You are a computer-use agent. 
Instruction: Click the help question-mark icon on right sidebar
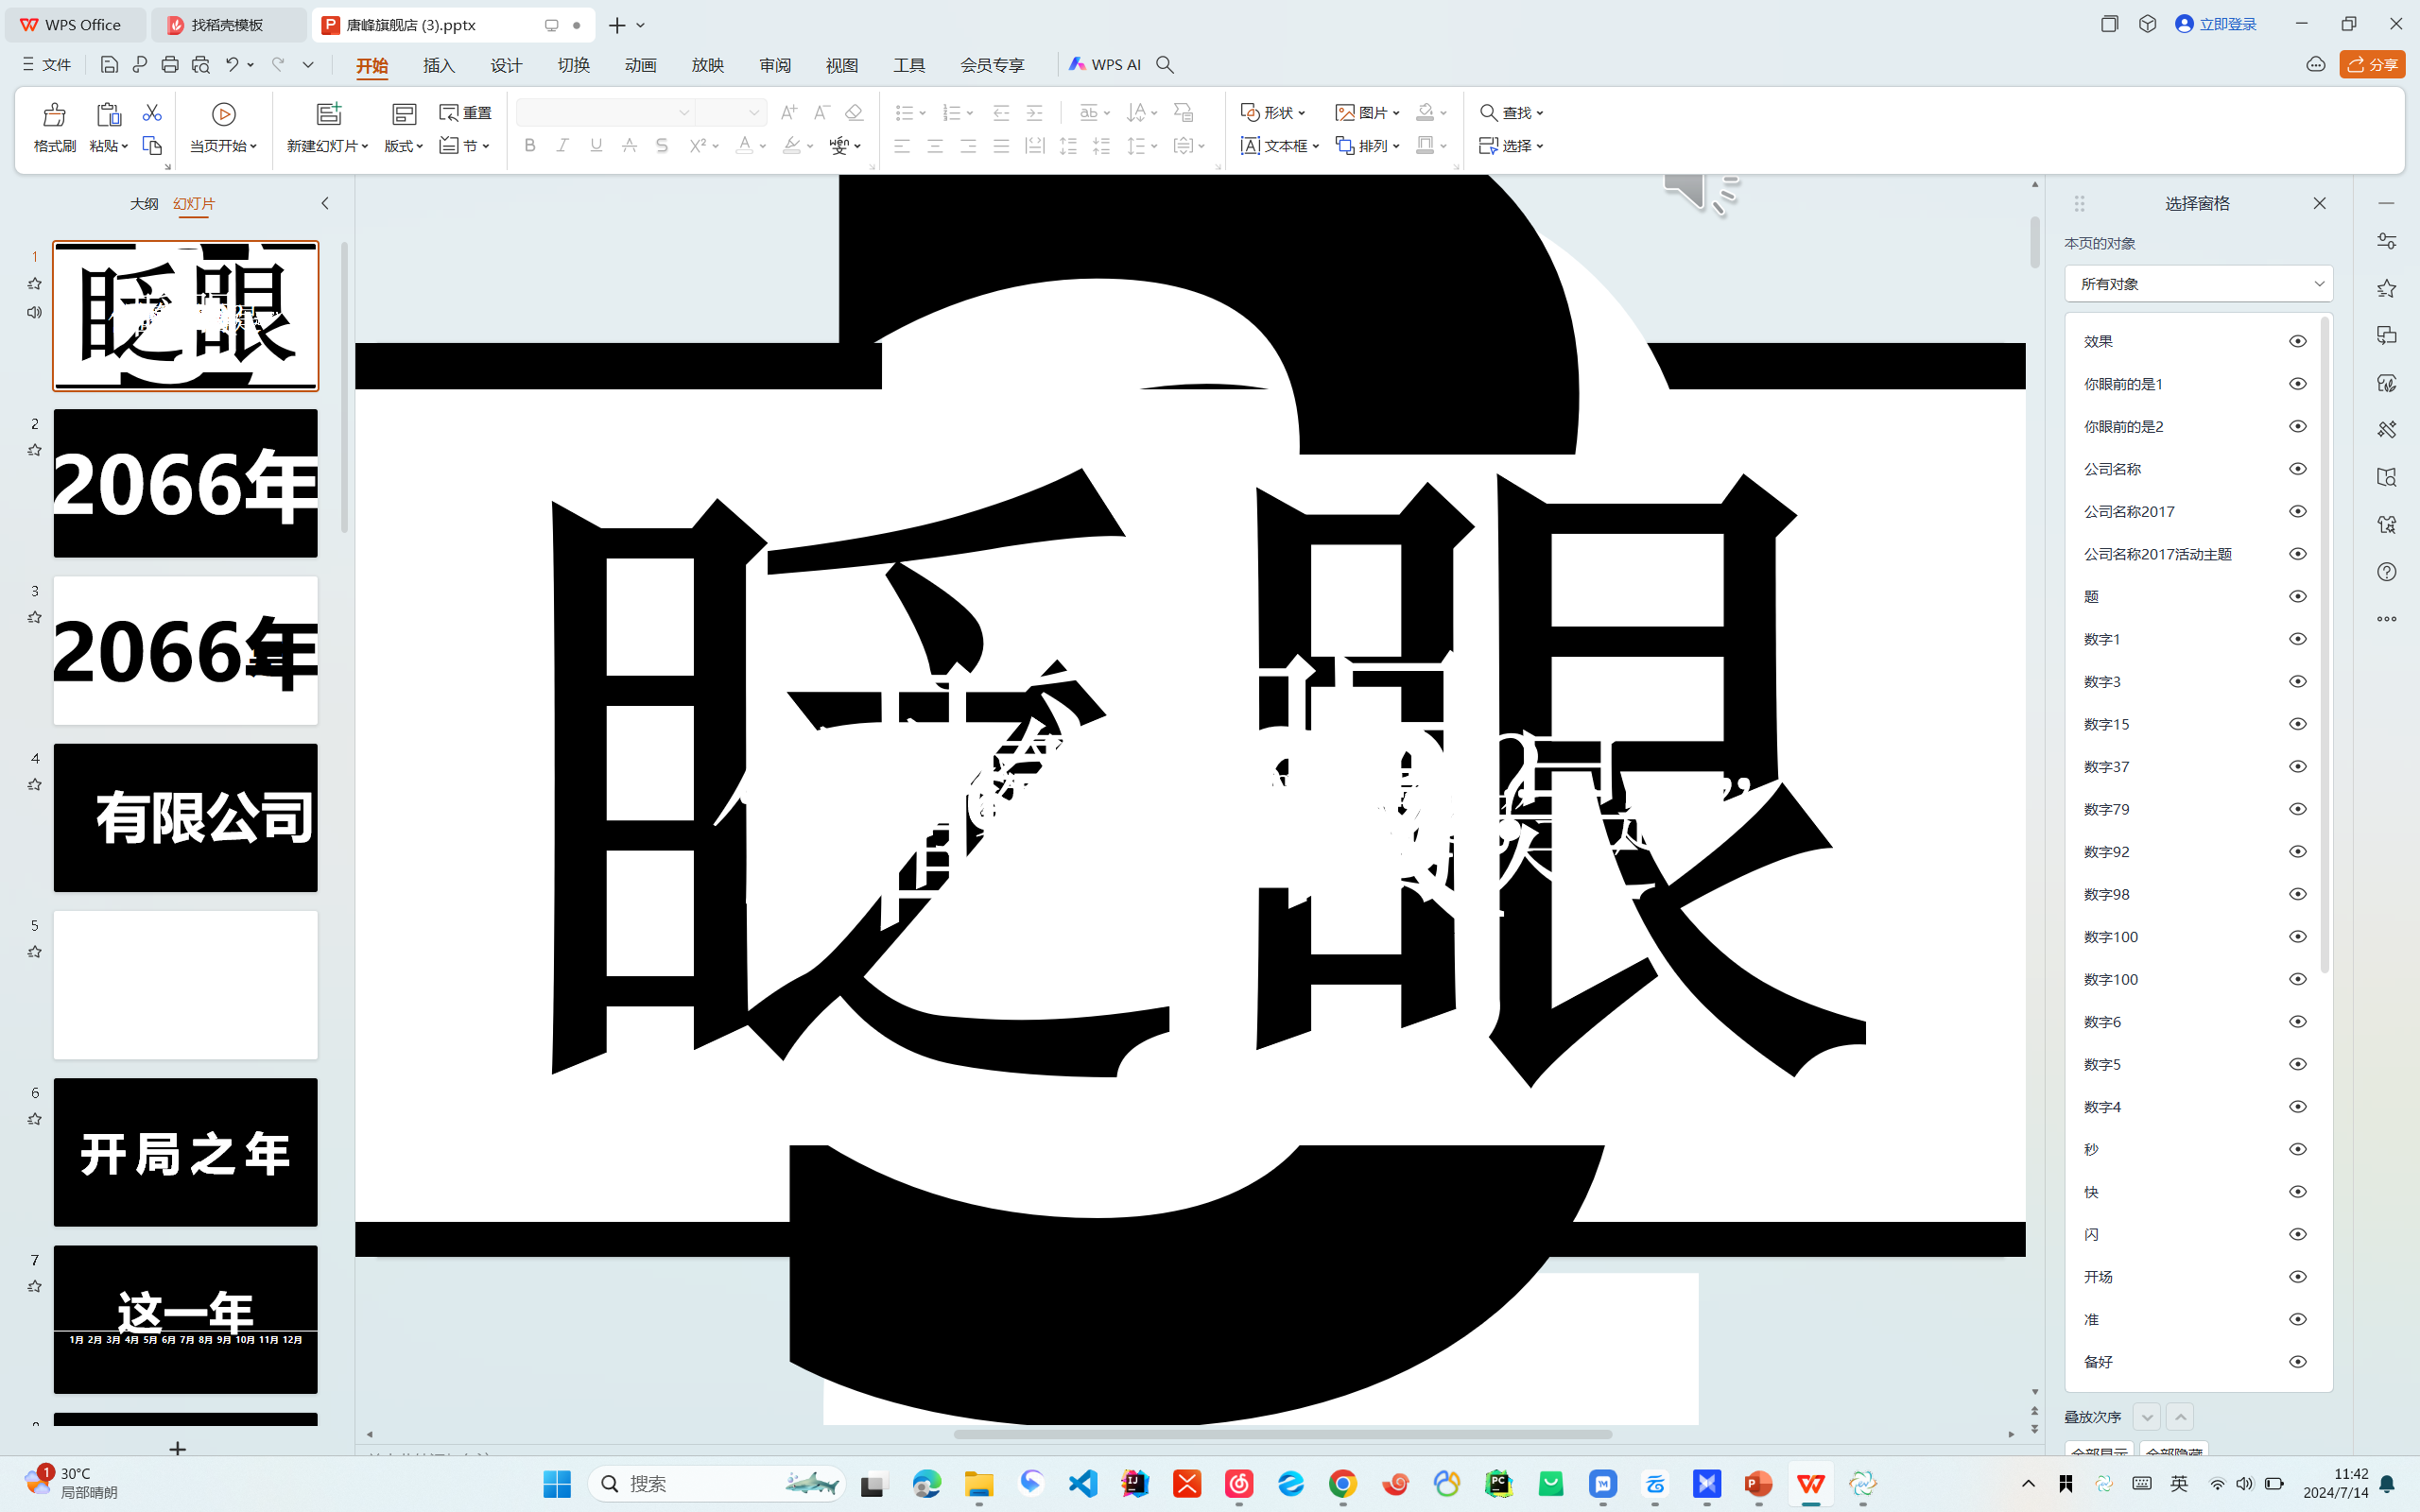click(2387, 571)
